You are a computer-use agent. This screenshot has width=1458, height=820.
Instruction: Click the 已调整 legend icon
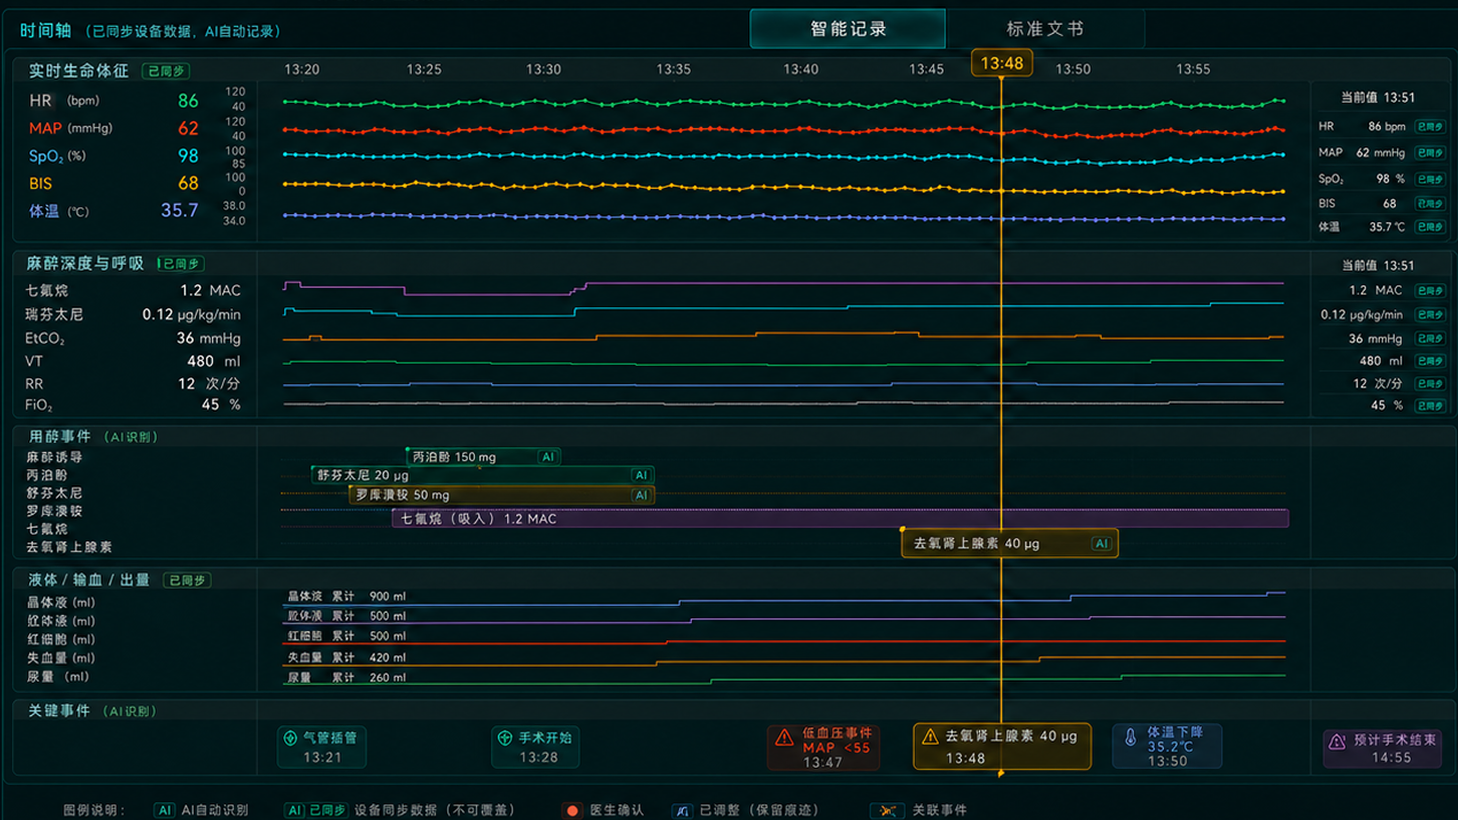(x=681, y=810)
